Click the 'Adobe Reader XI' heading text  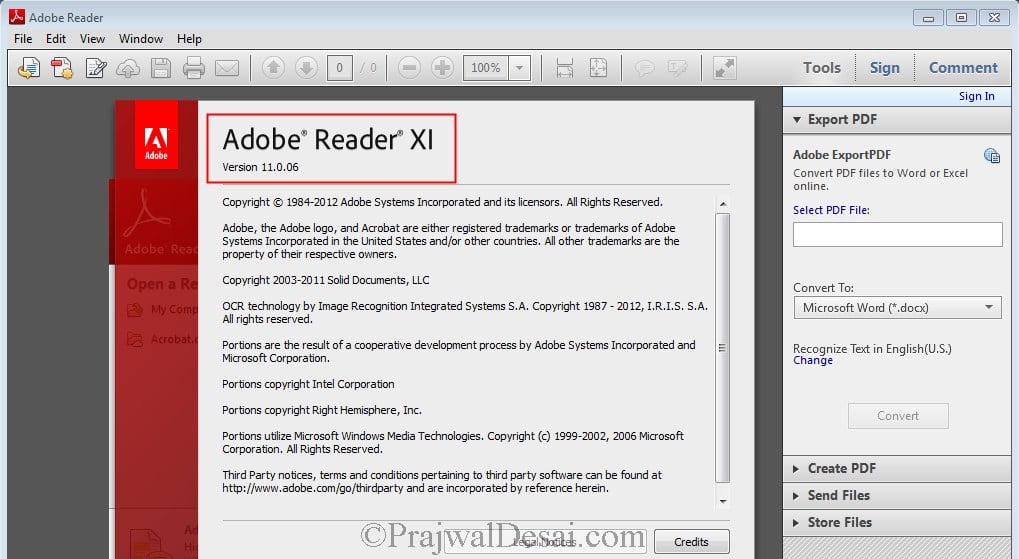328,140
